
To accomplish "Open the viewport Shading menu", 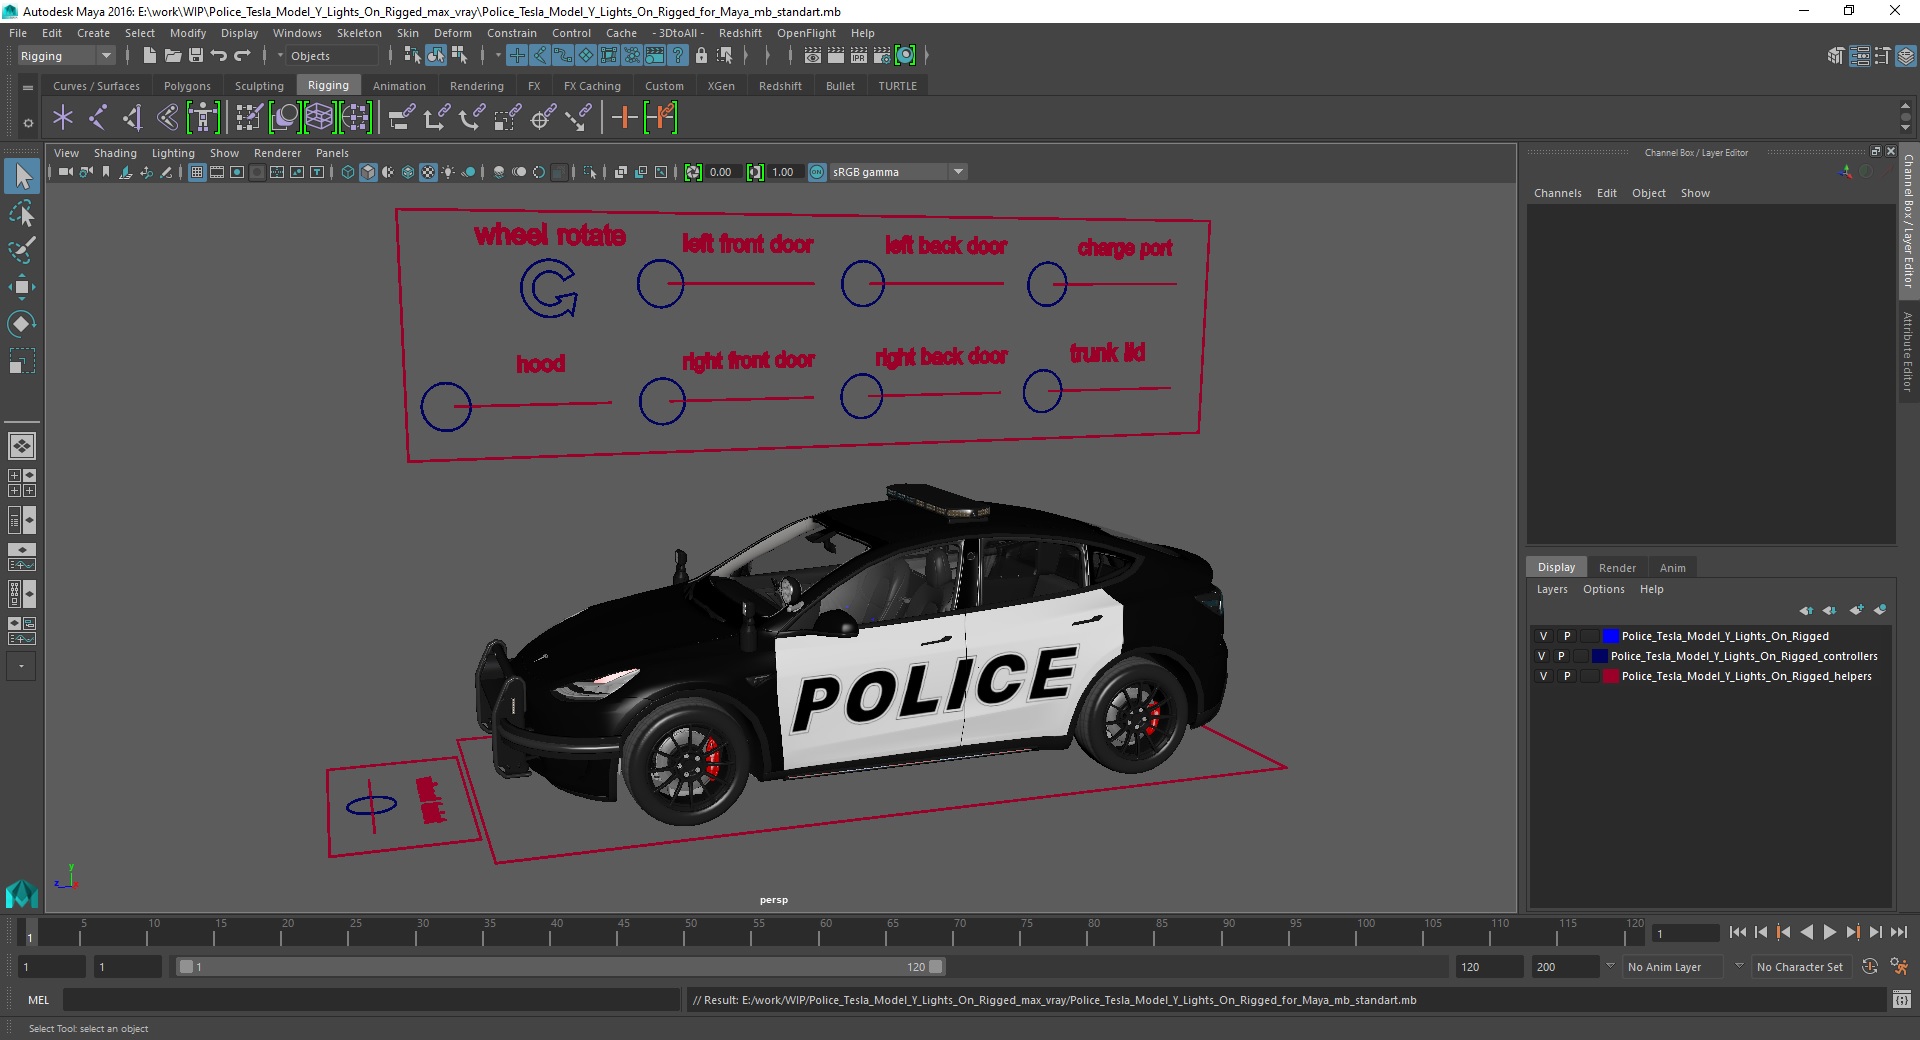I will (x=115, y=153).
